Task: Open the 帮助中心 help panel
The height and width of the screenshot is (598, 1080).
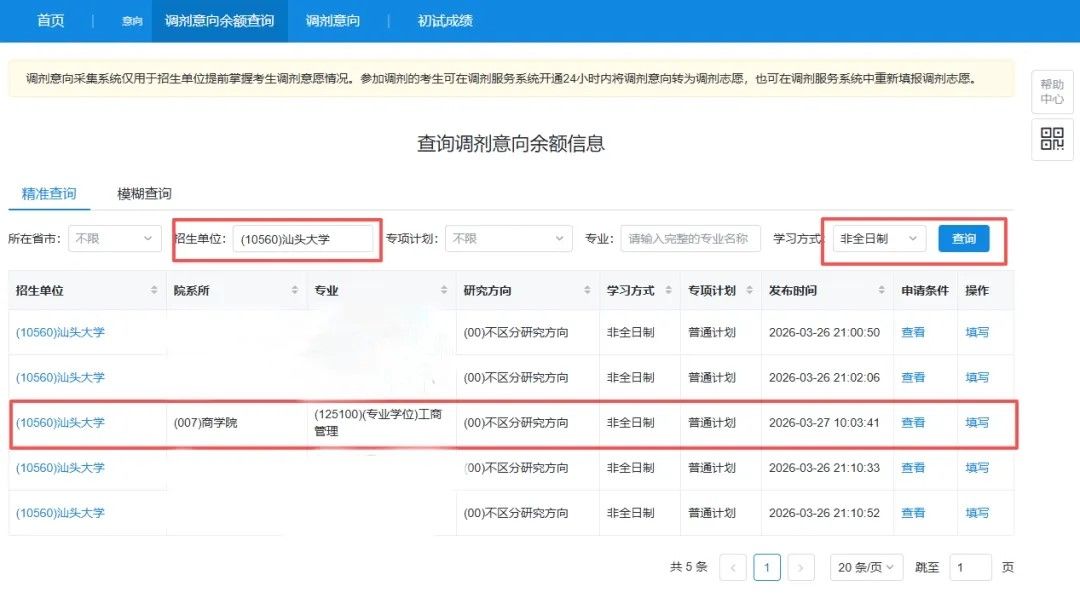Action: coord(1052,92)
